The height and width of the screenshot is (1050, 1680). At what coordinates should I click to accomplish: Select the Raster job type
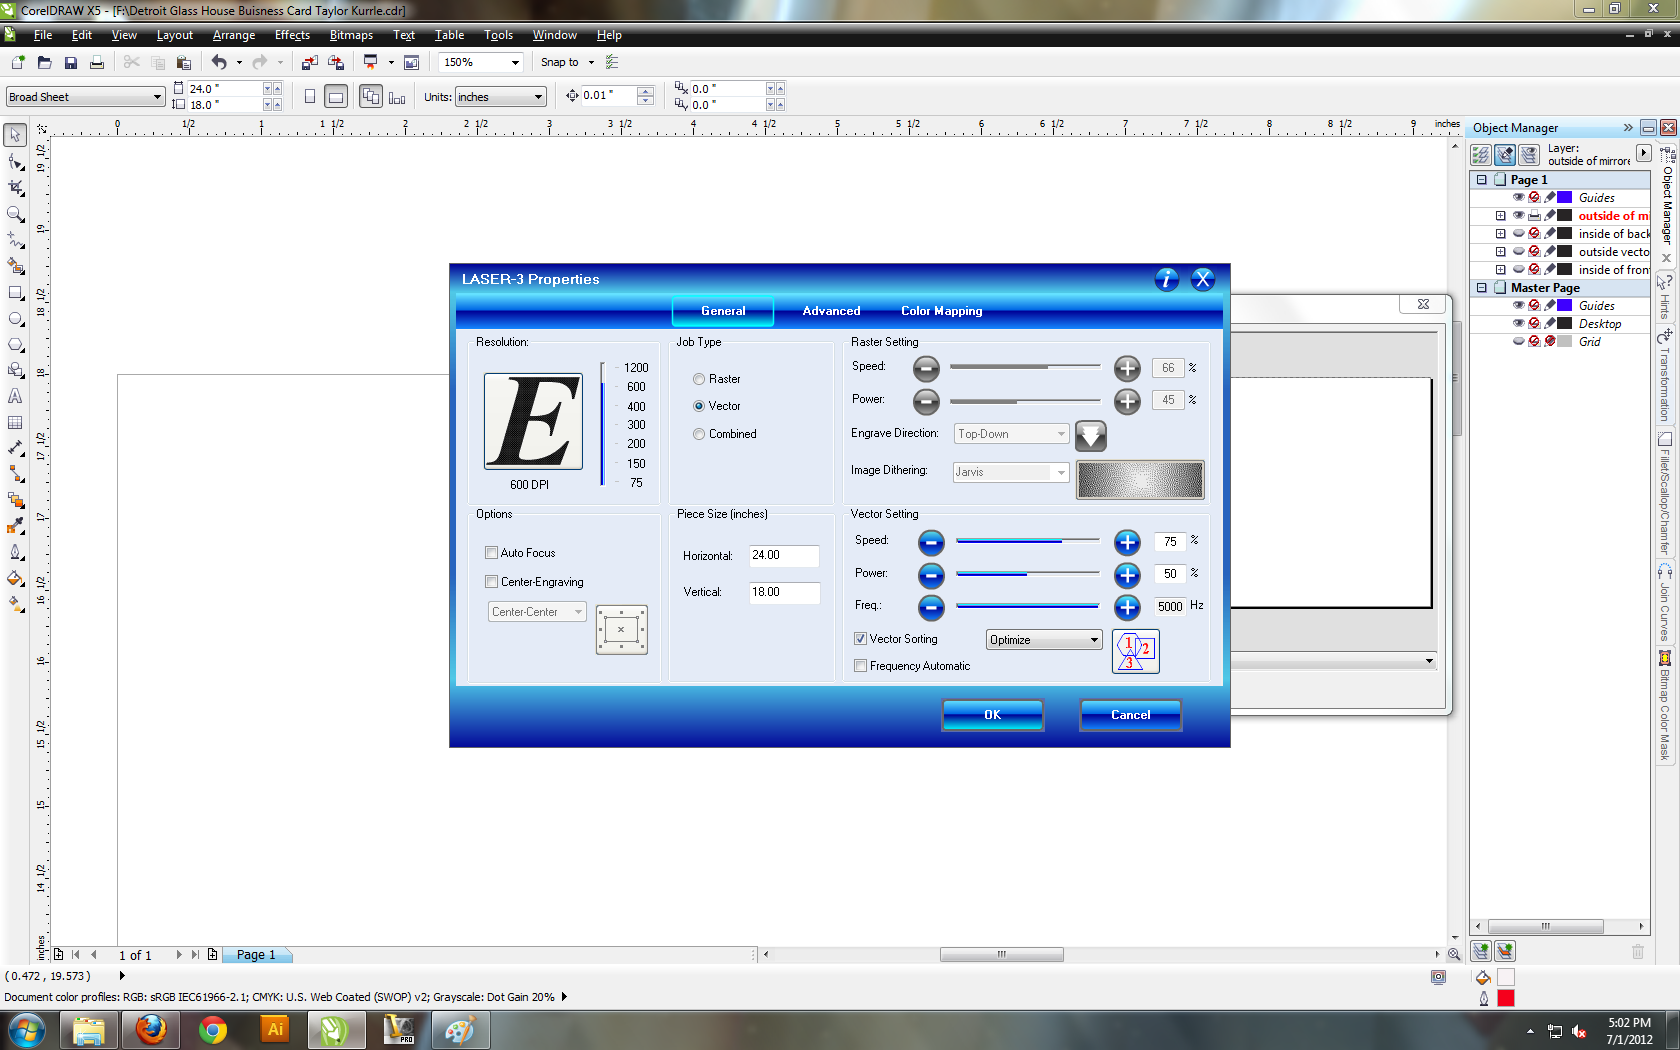(x=699, y=379)
